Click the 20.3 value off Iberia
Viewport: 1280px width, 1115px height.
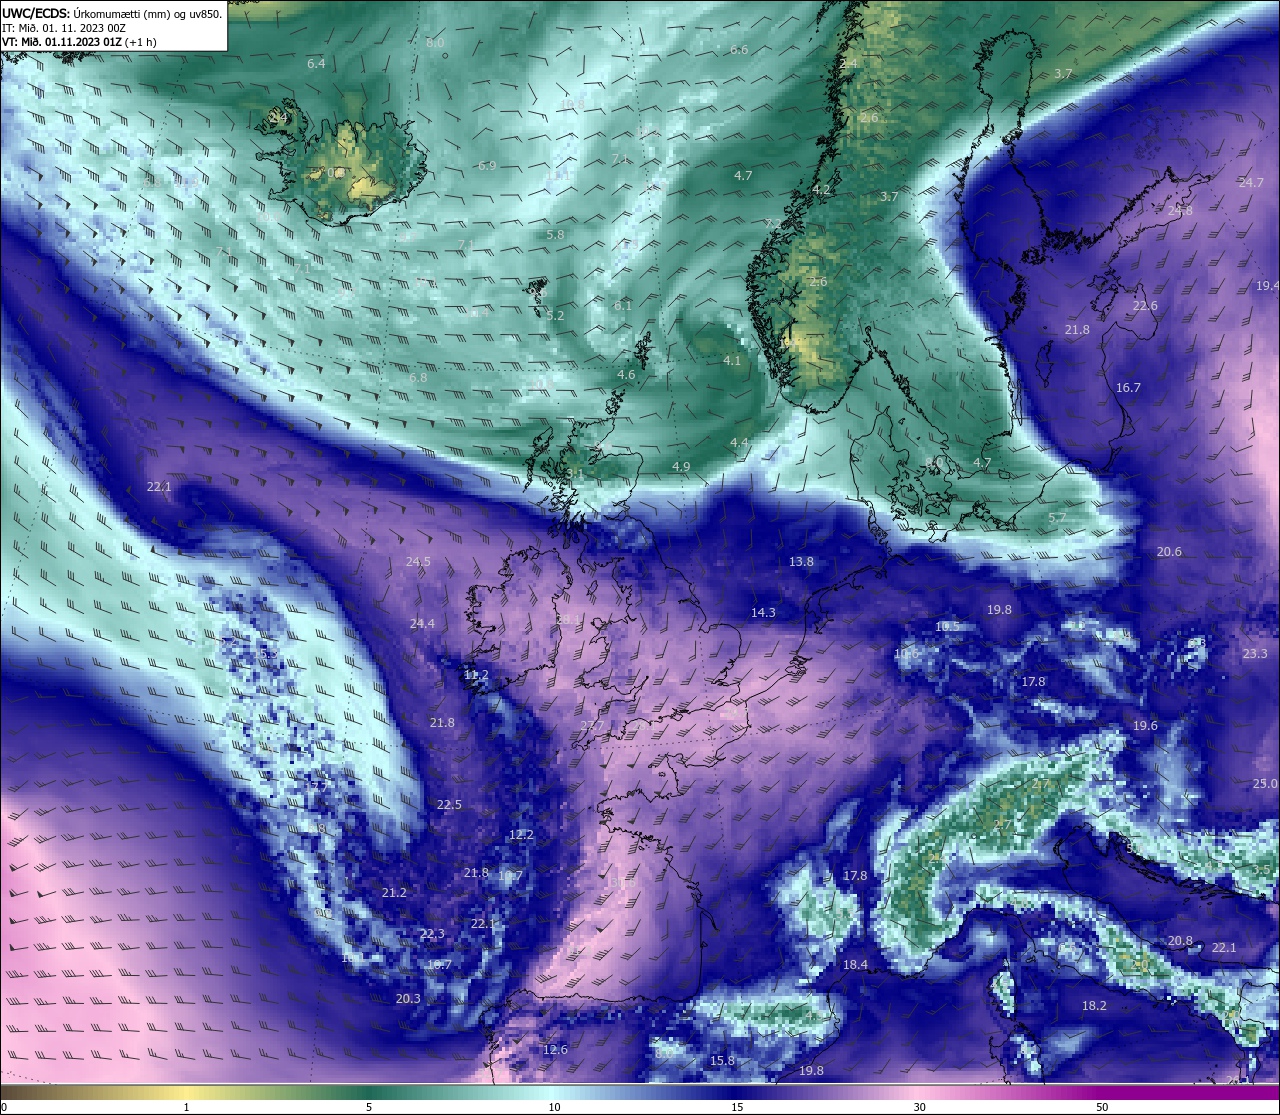408,998
